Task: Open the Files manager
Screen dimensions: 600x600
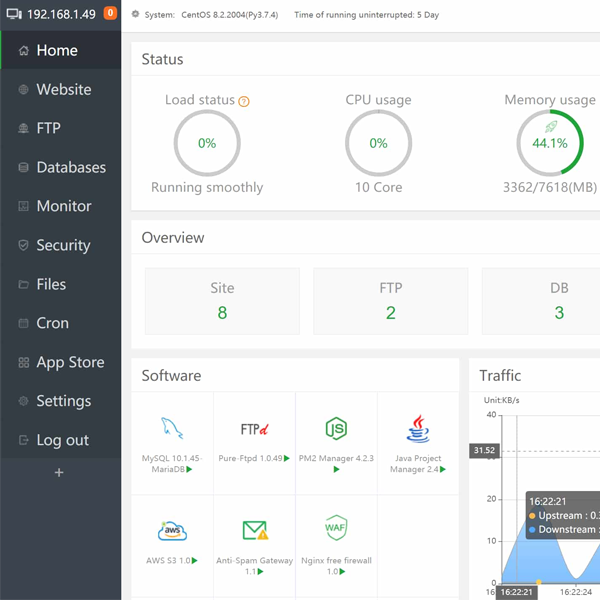Action: (x=60, y=284)
